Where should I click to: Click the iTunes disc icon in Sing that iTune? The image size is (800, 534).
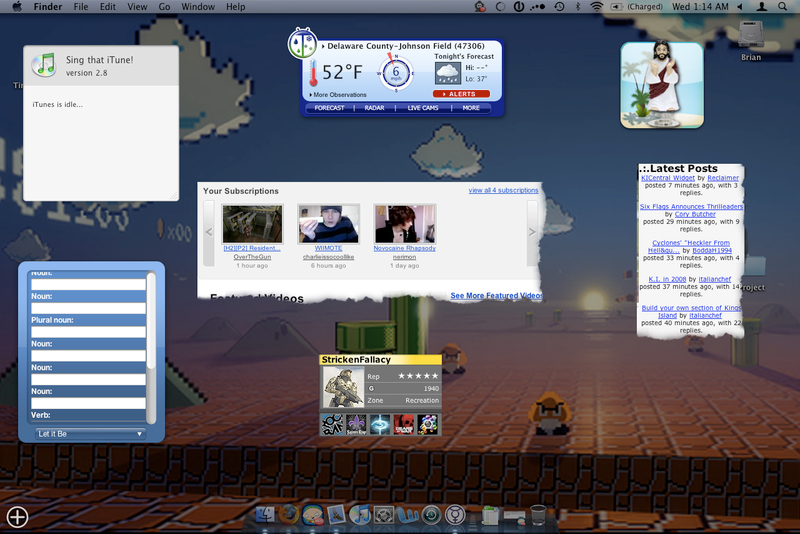(x=44, y=65)
